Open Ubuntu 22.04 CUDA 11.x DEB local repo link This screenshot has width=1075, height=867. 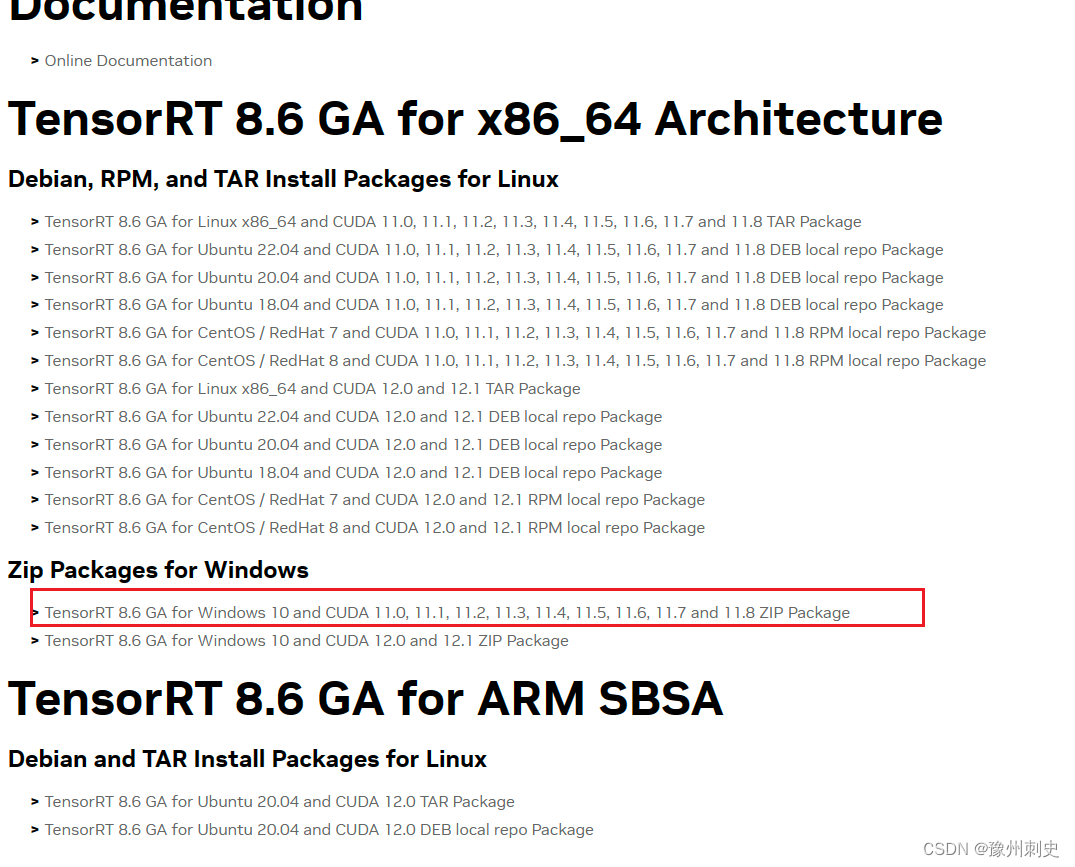pyautogui.click(x=494, y=250)
